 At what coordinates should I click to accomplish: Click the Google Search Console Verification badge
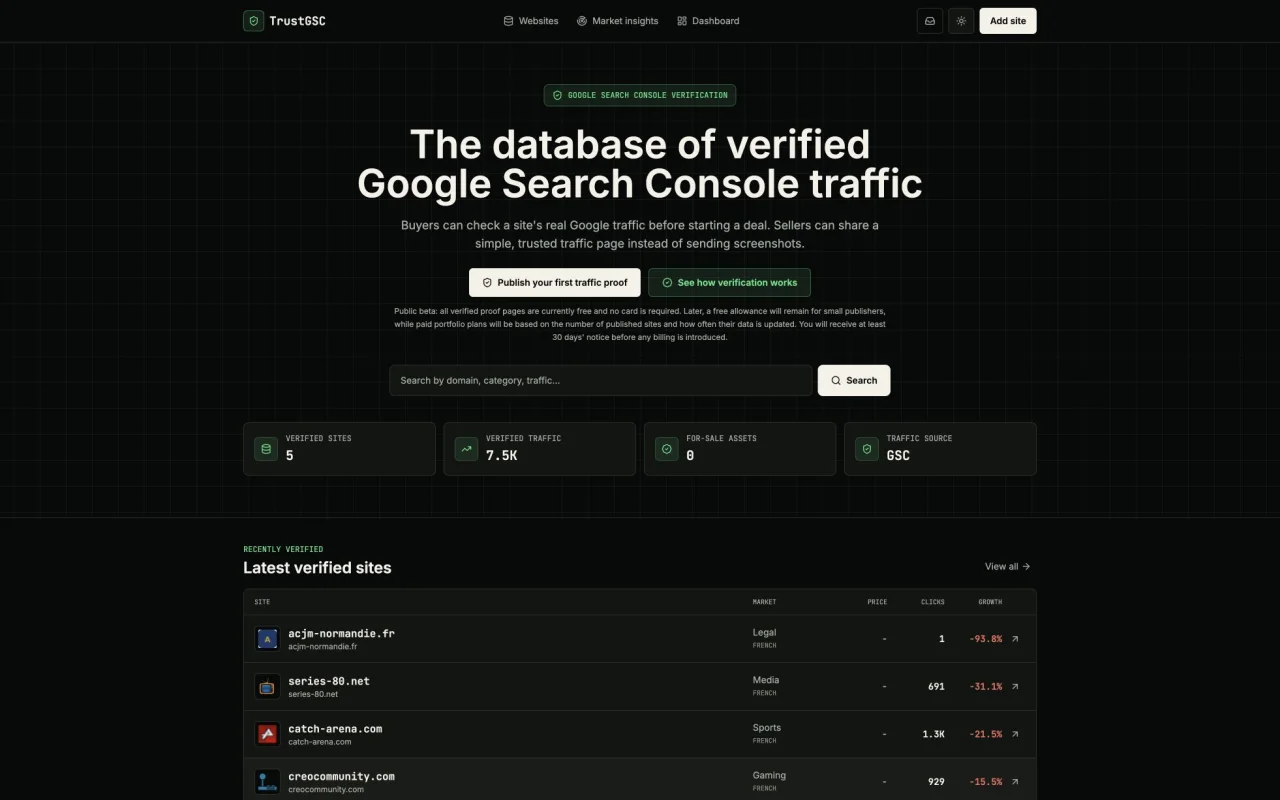point(640,95)
